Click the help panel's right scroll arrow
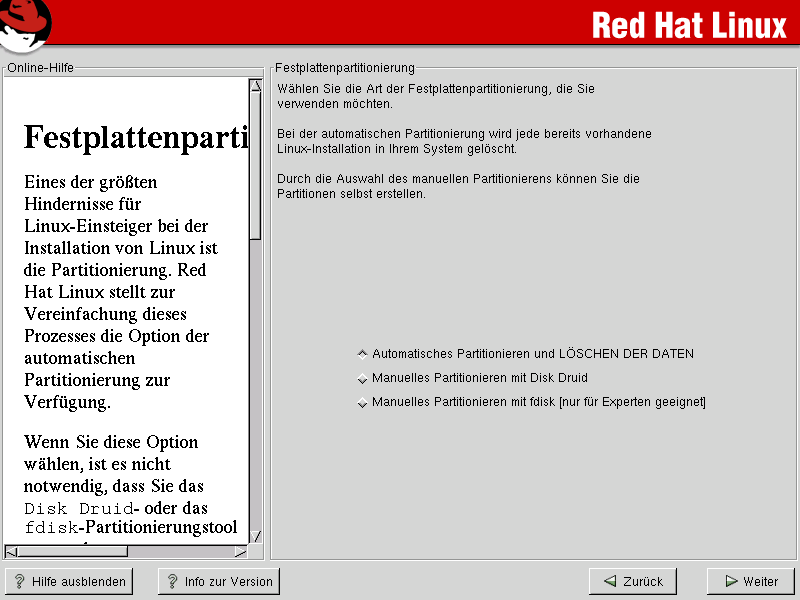 coord(240,551)
